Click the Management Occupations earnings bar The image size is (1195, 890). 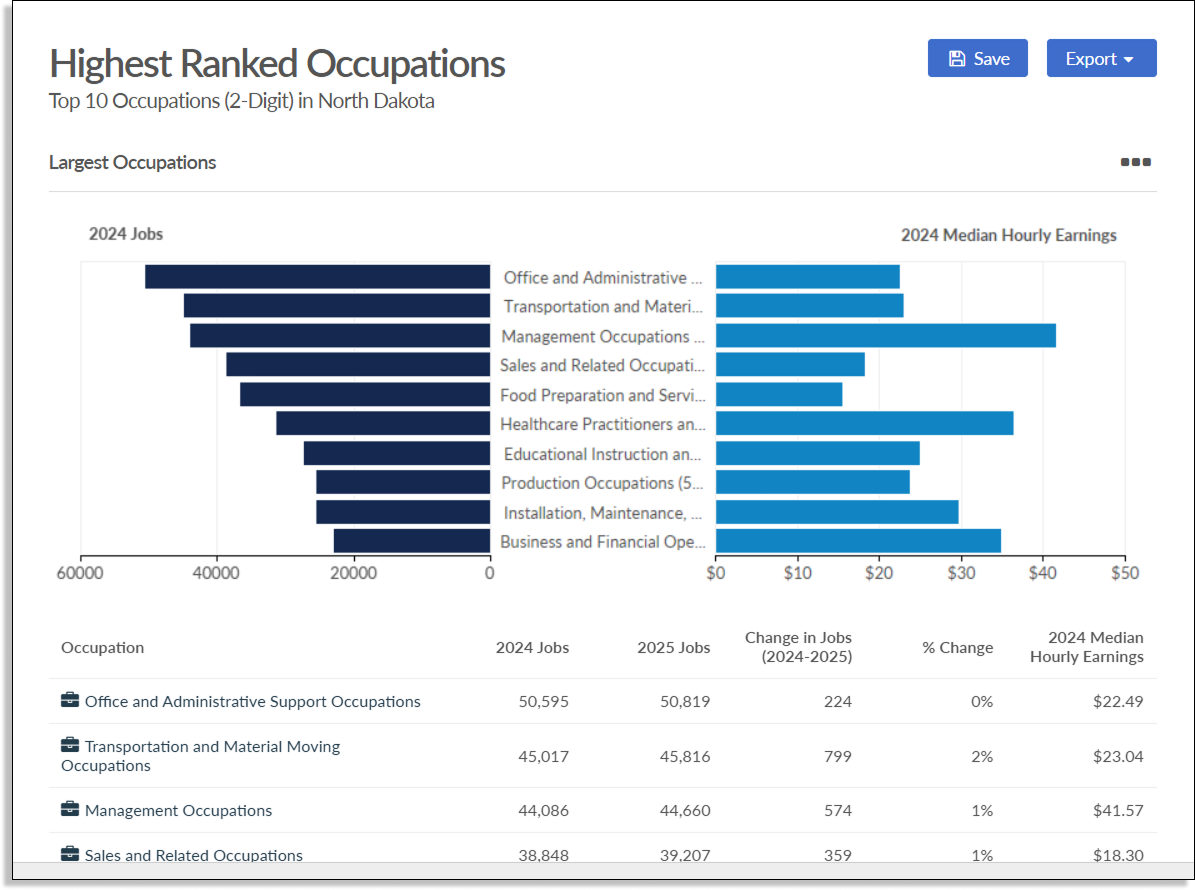885,336
